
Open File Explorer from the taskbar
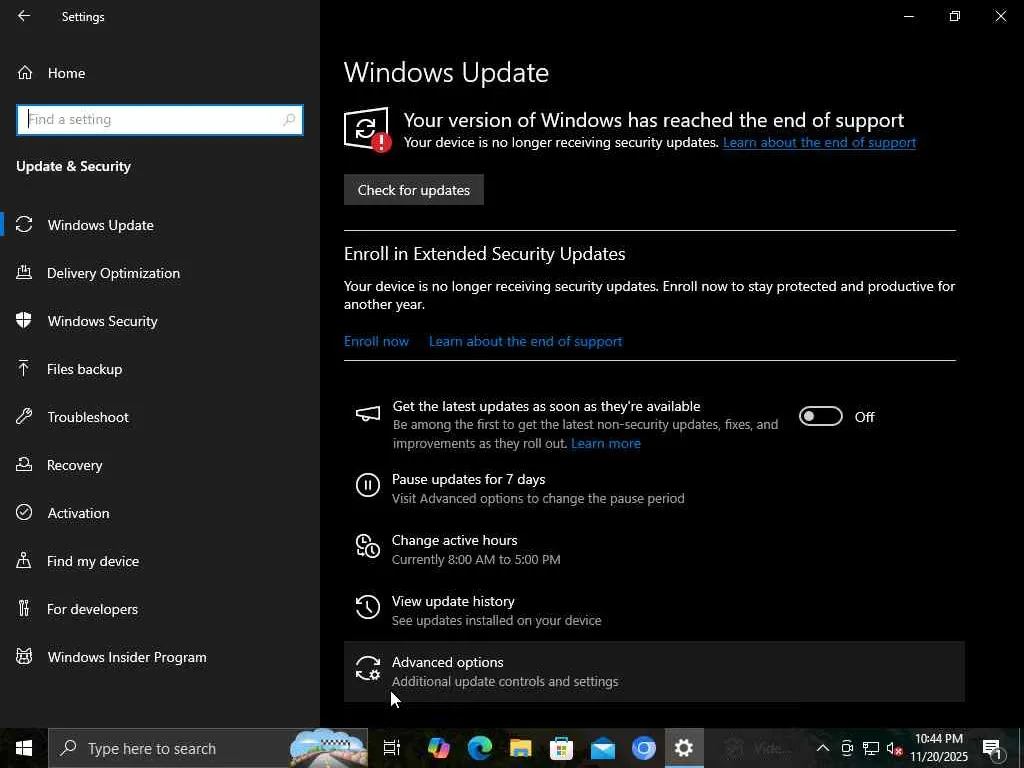tap(520, 748)
